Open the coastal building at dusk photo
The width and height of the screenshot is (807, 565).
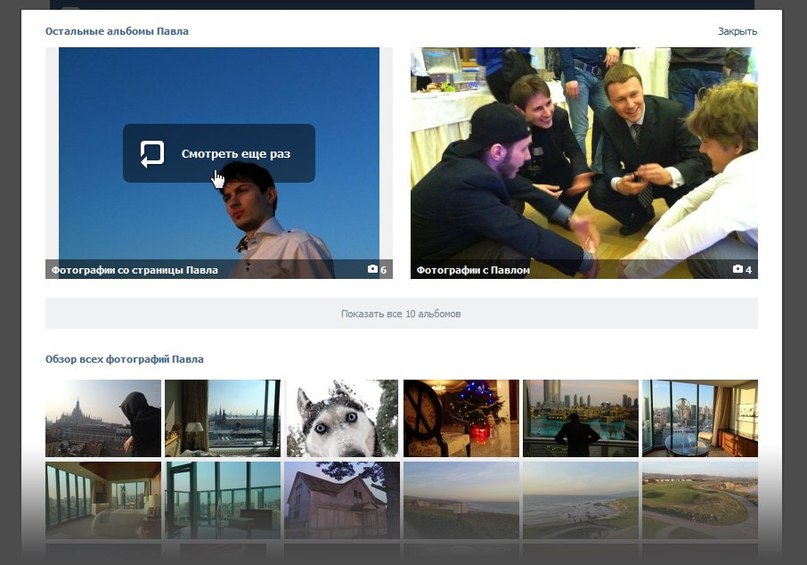(461, 500)
